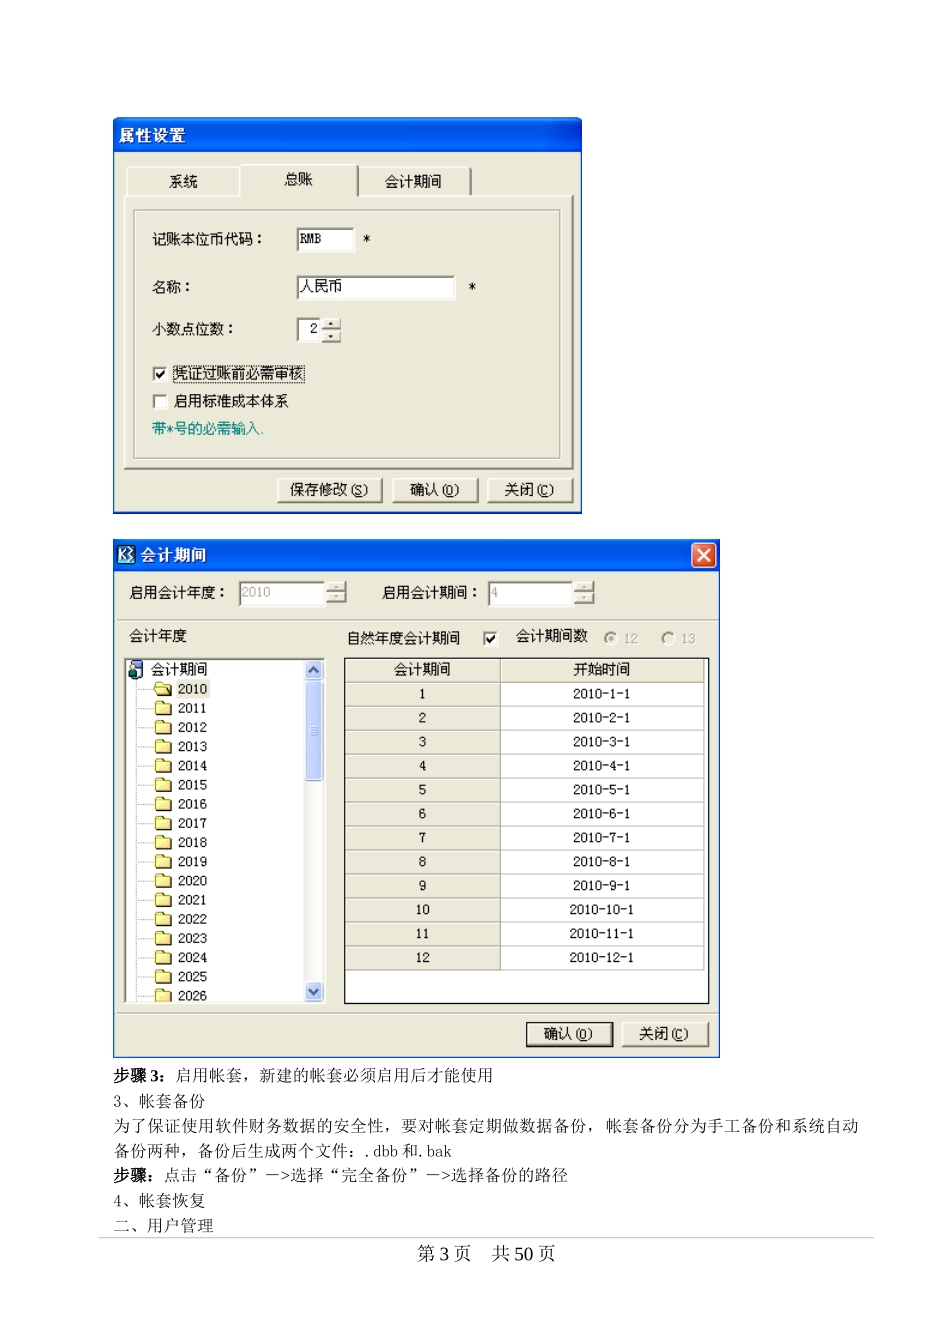Click the year tree scroll down arrow

[314, 991]
